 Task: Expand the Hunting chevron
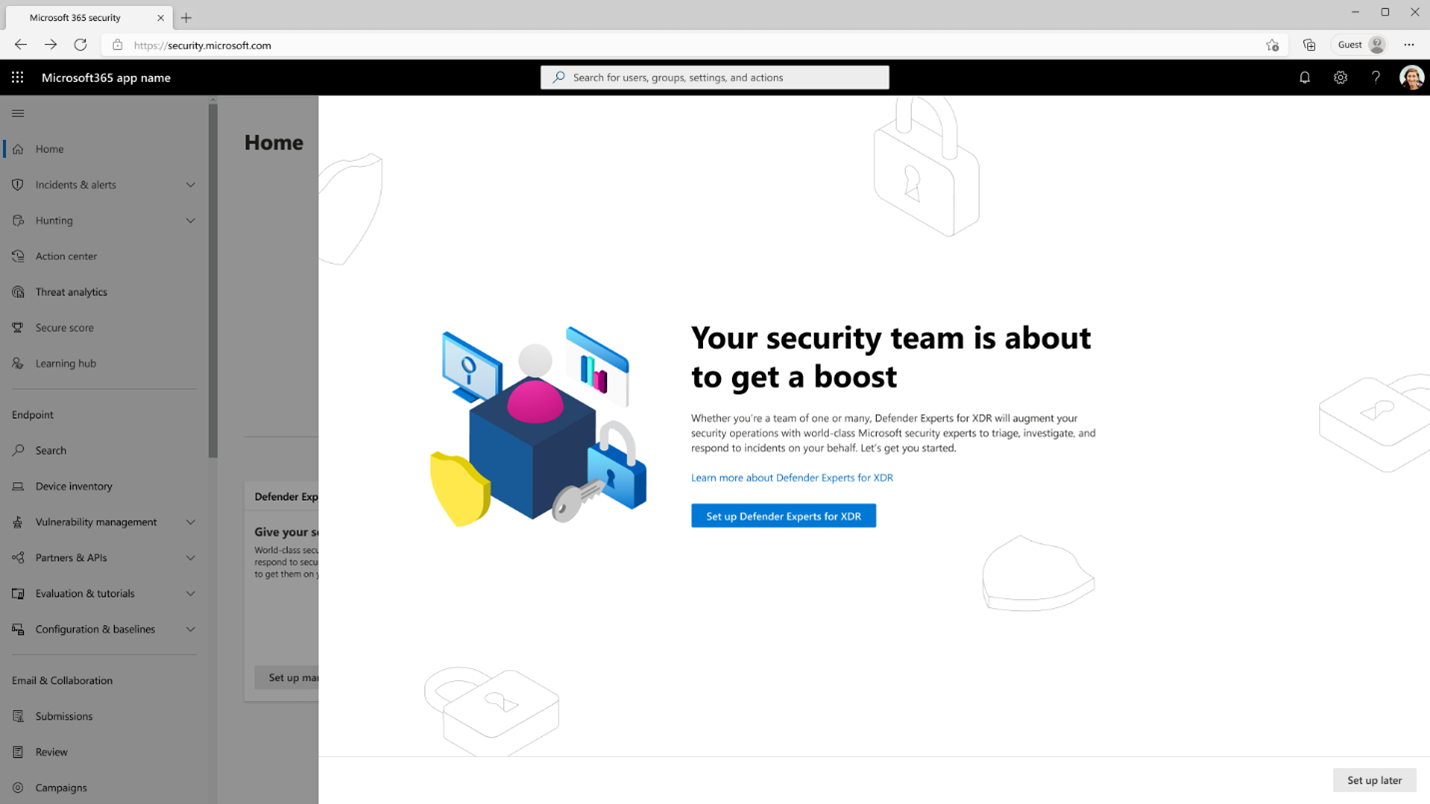point(190,221)
